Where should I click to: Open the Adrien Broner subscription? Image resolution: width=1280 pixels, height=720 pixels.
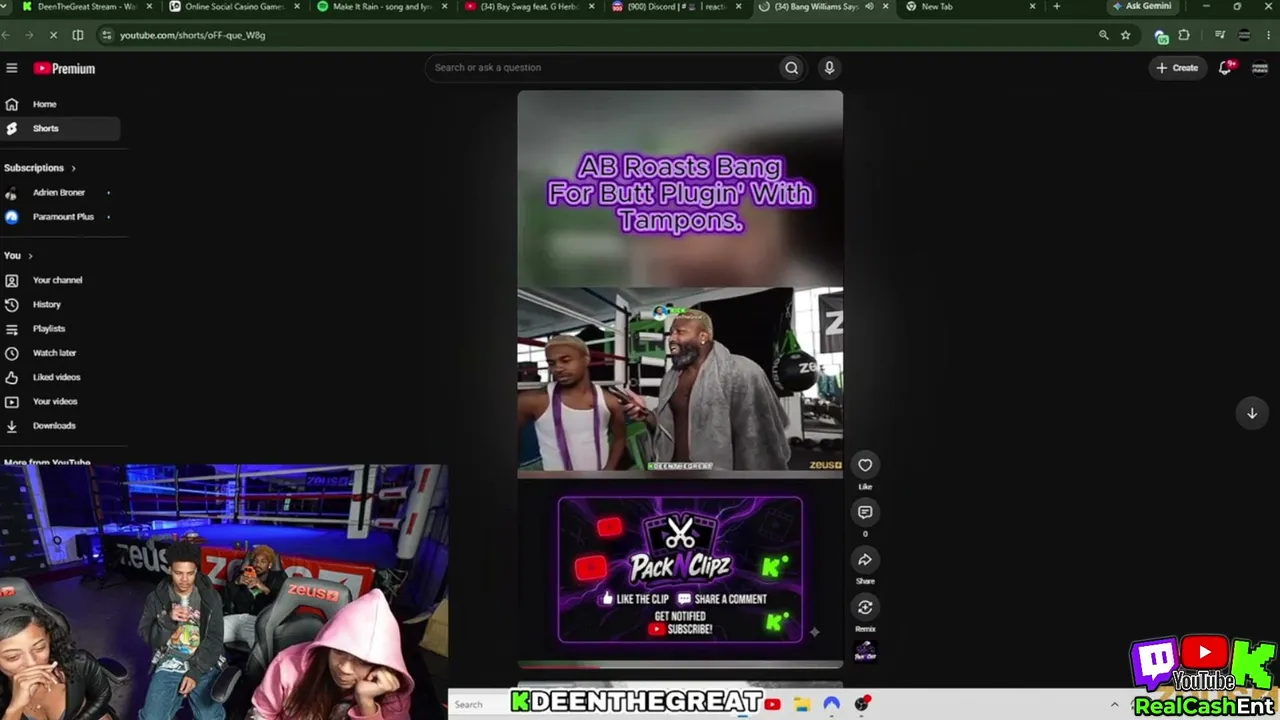pyautogui.click(x=60, y=192)
